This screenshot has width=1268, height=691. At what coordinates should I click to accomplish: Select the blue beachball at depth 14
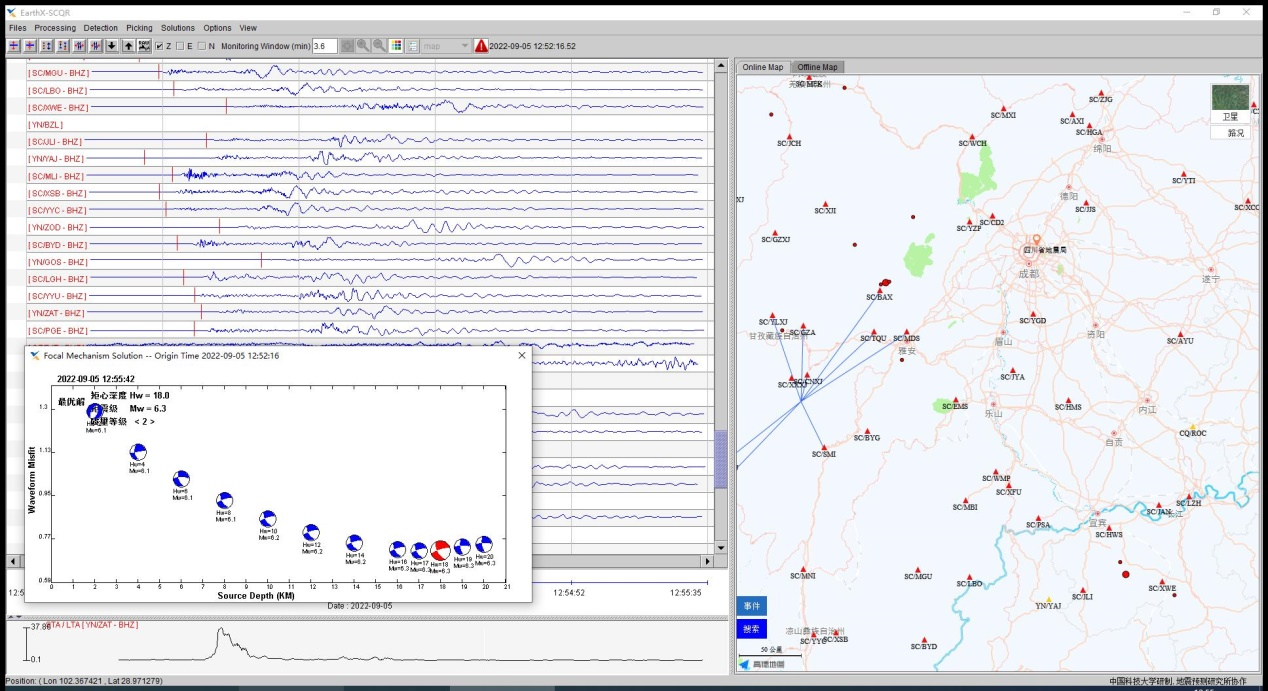(354, 543)
